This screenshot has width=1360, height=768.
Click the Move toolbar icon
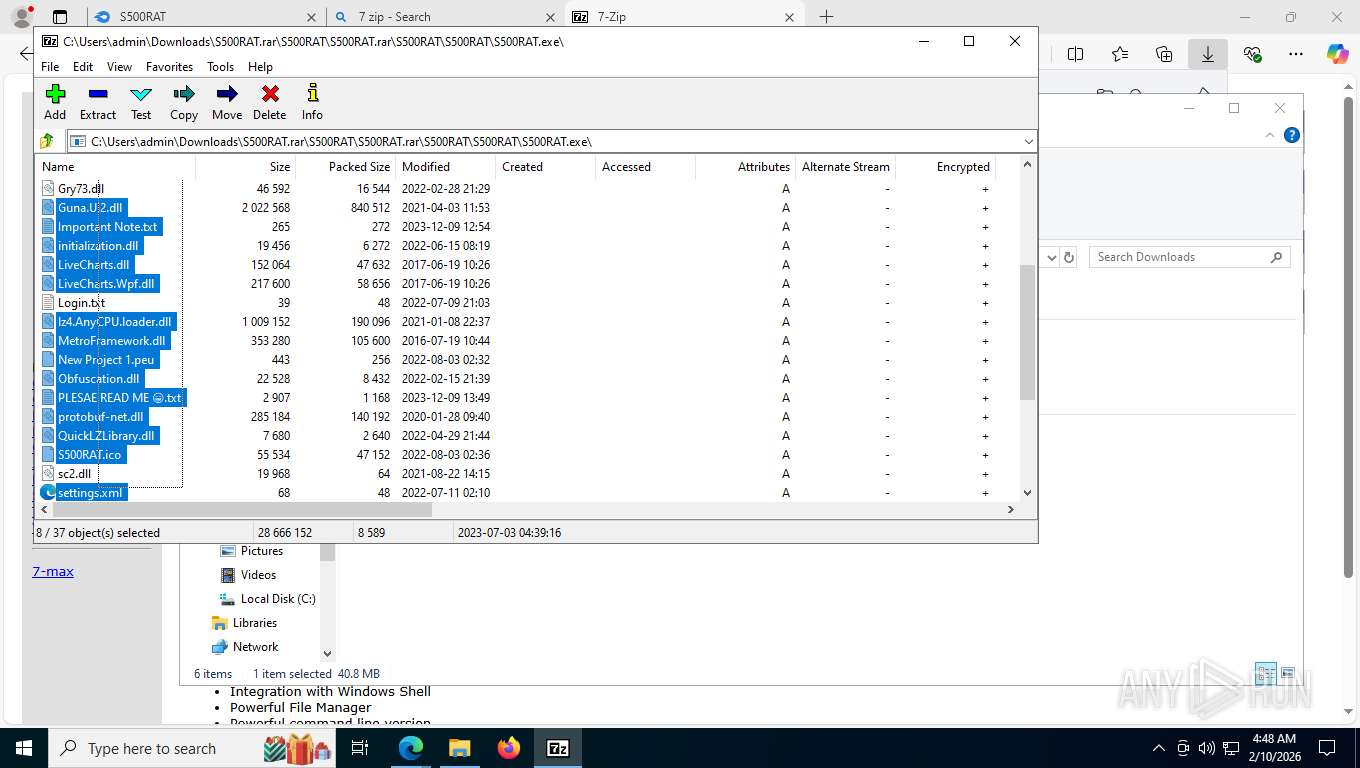click(x=227, y=102)
